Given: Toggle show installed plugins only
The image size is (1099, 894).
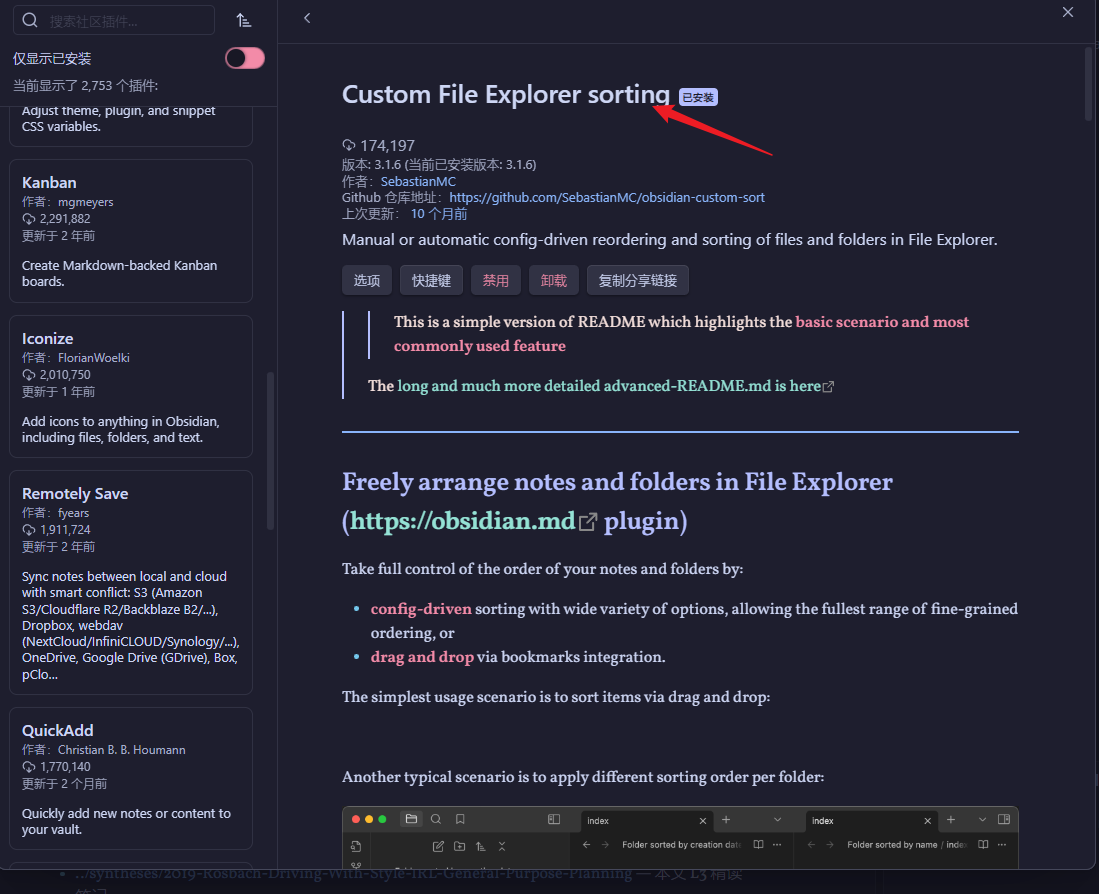Looking at the screenshot, I should [x=245, y=58].
